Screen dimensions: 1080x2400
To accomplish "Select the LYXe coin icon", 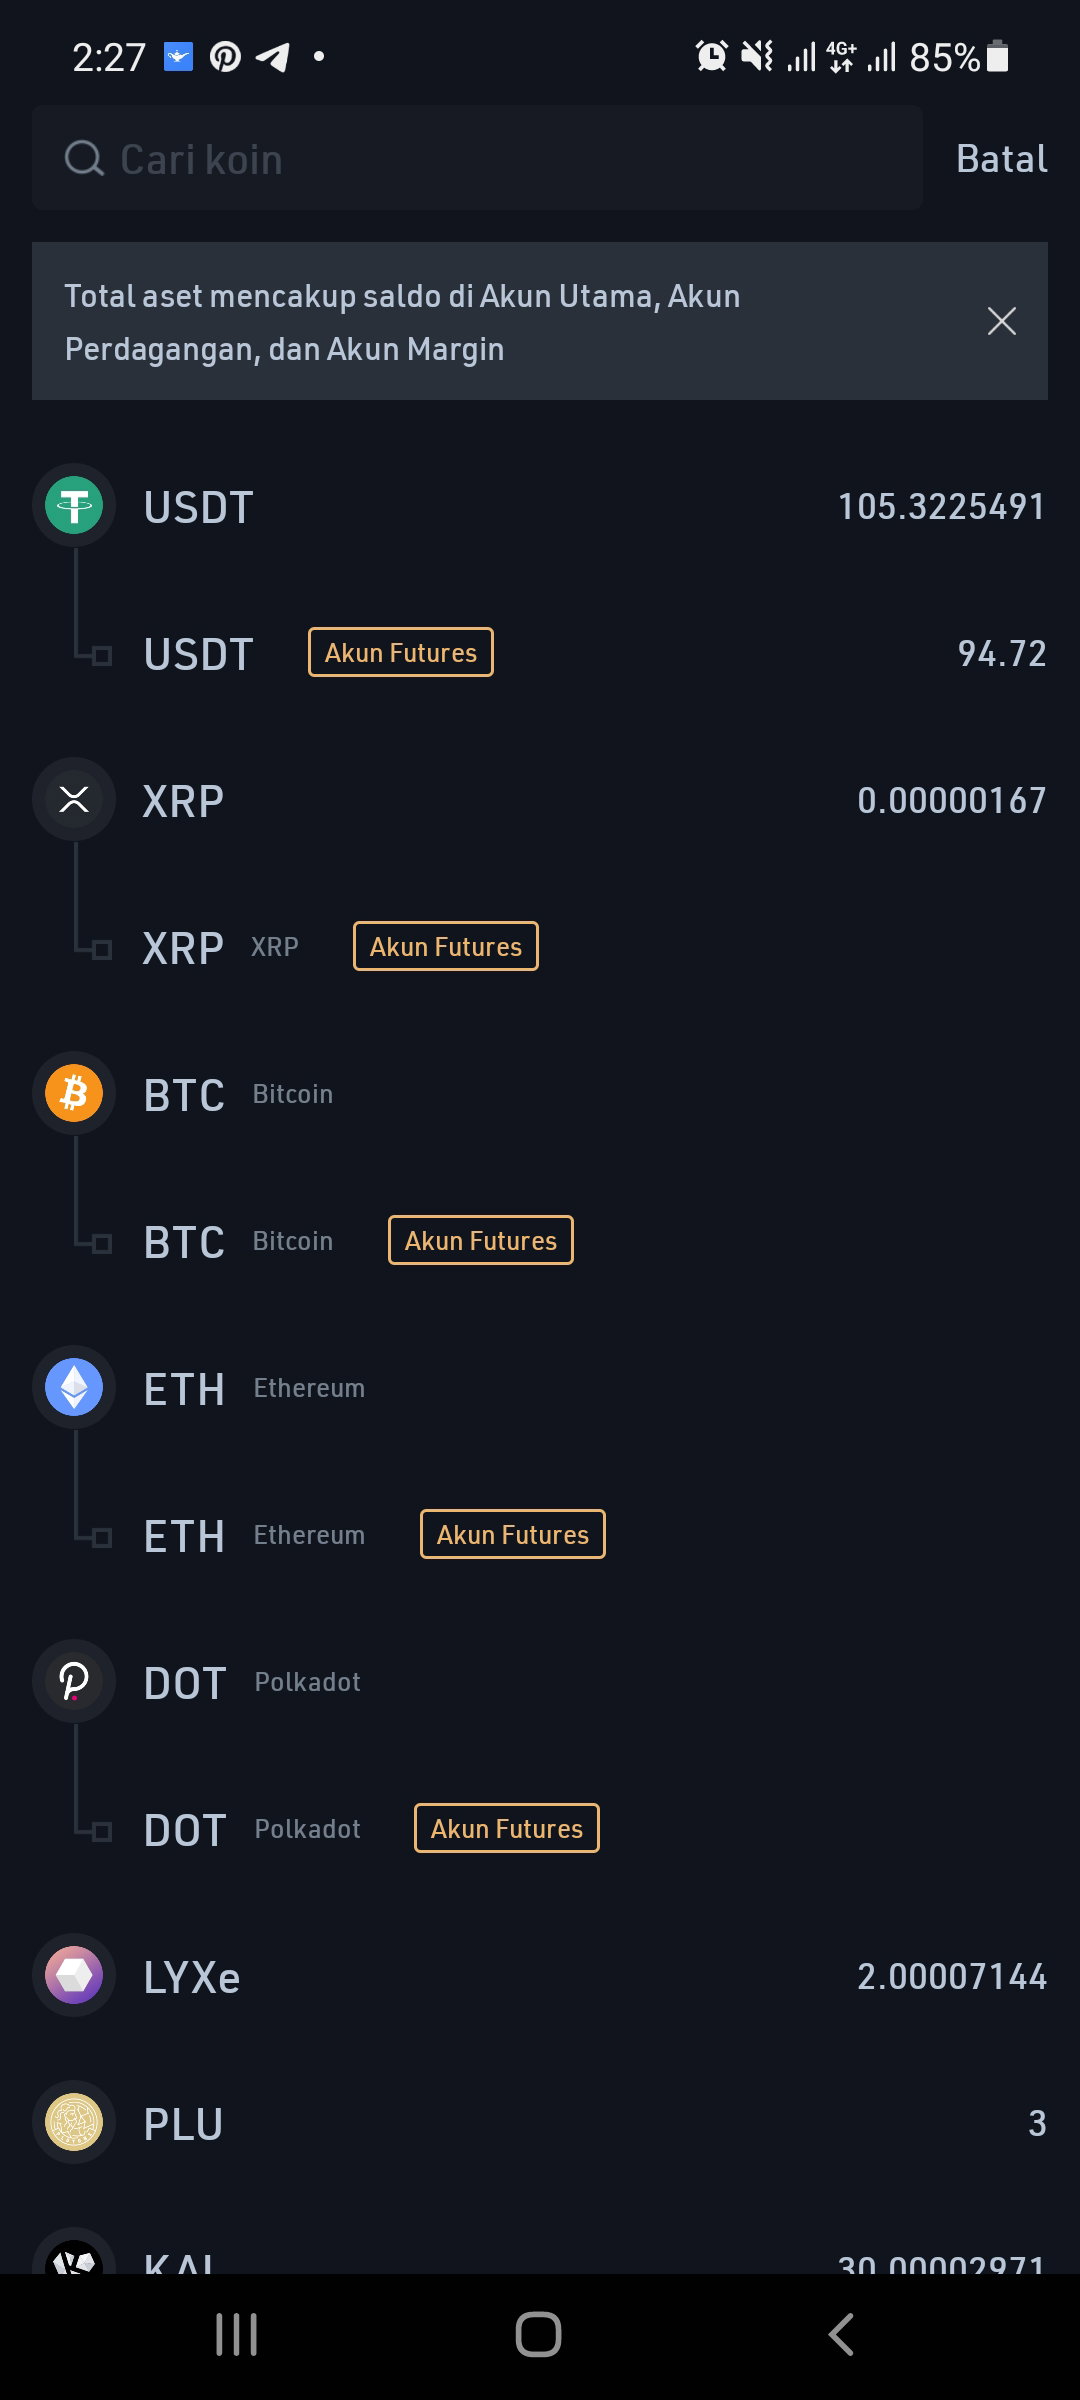I will pos(74,1975).
